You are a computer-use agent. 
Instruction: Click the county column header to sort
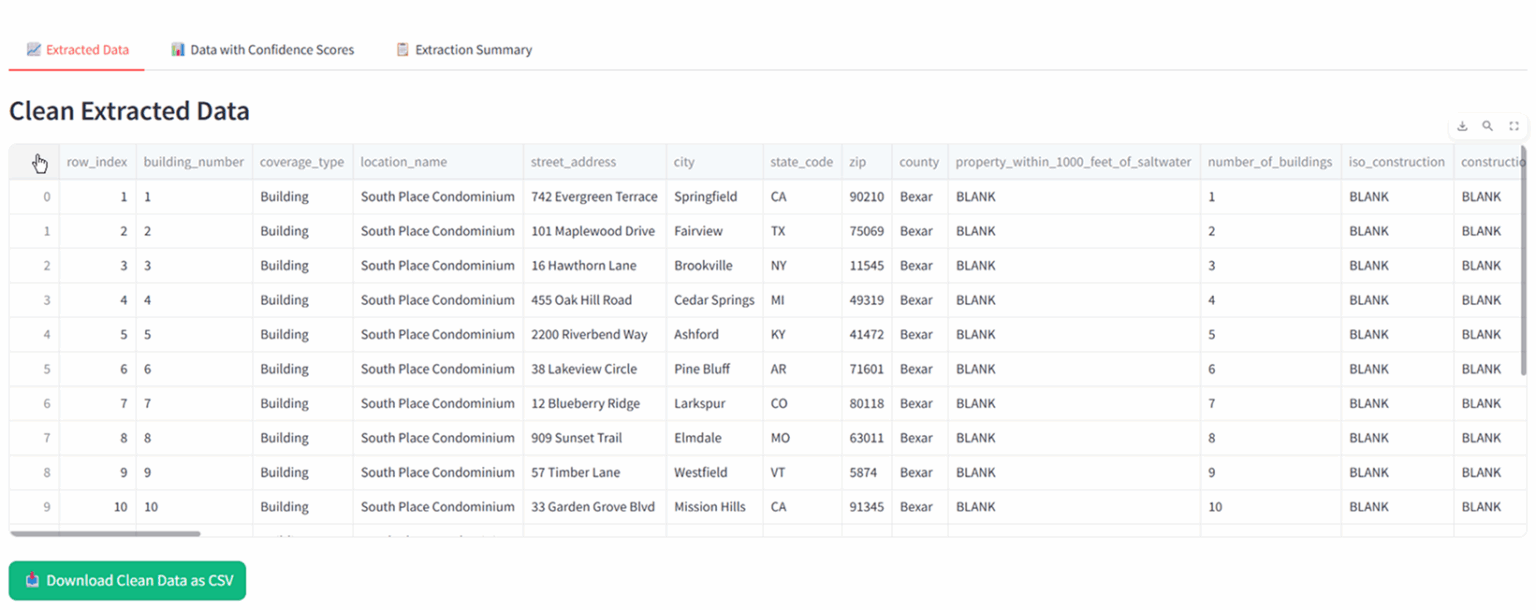[x=918, y=161]
